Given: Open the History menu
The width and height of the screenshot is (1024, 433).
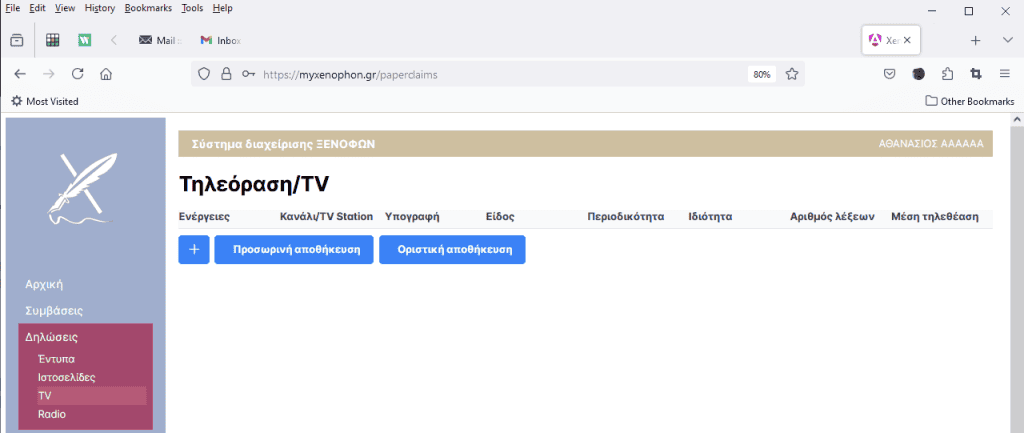Looking at the screenshot, I should tap(100, 8).
